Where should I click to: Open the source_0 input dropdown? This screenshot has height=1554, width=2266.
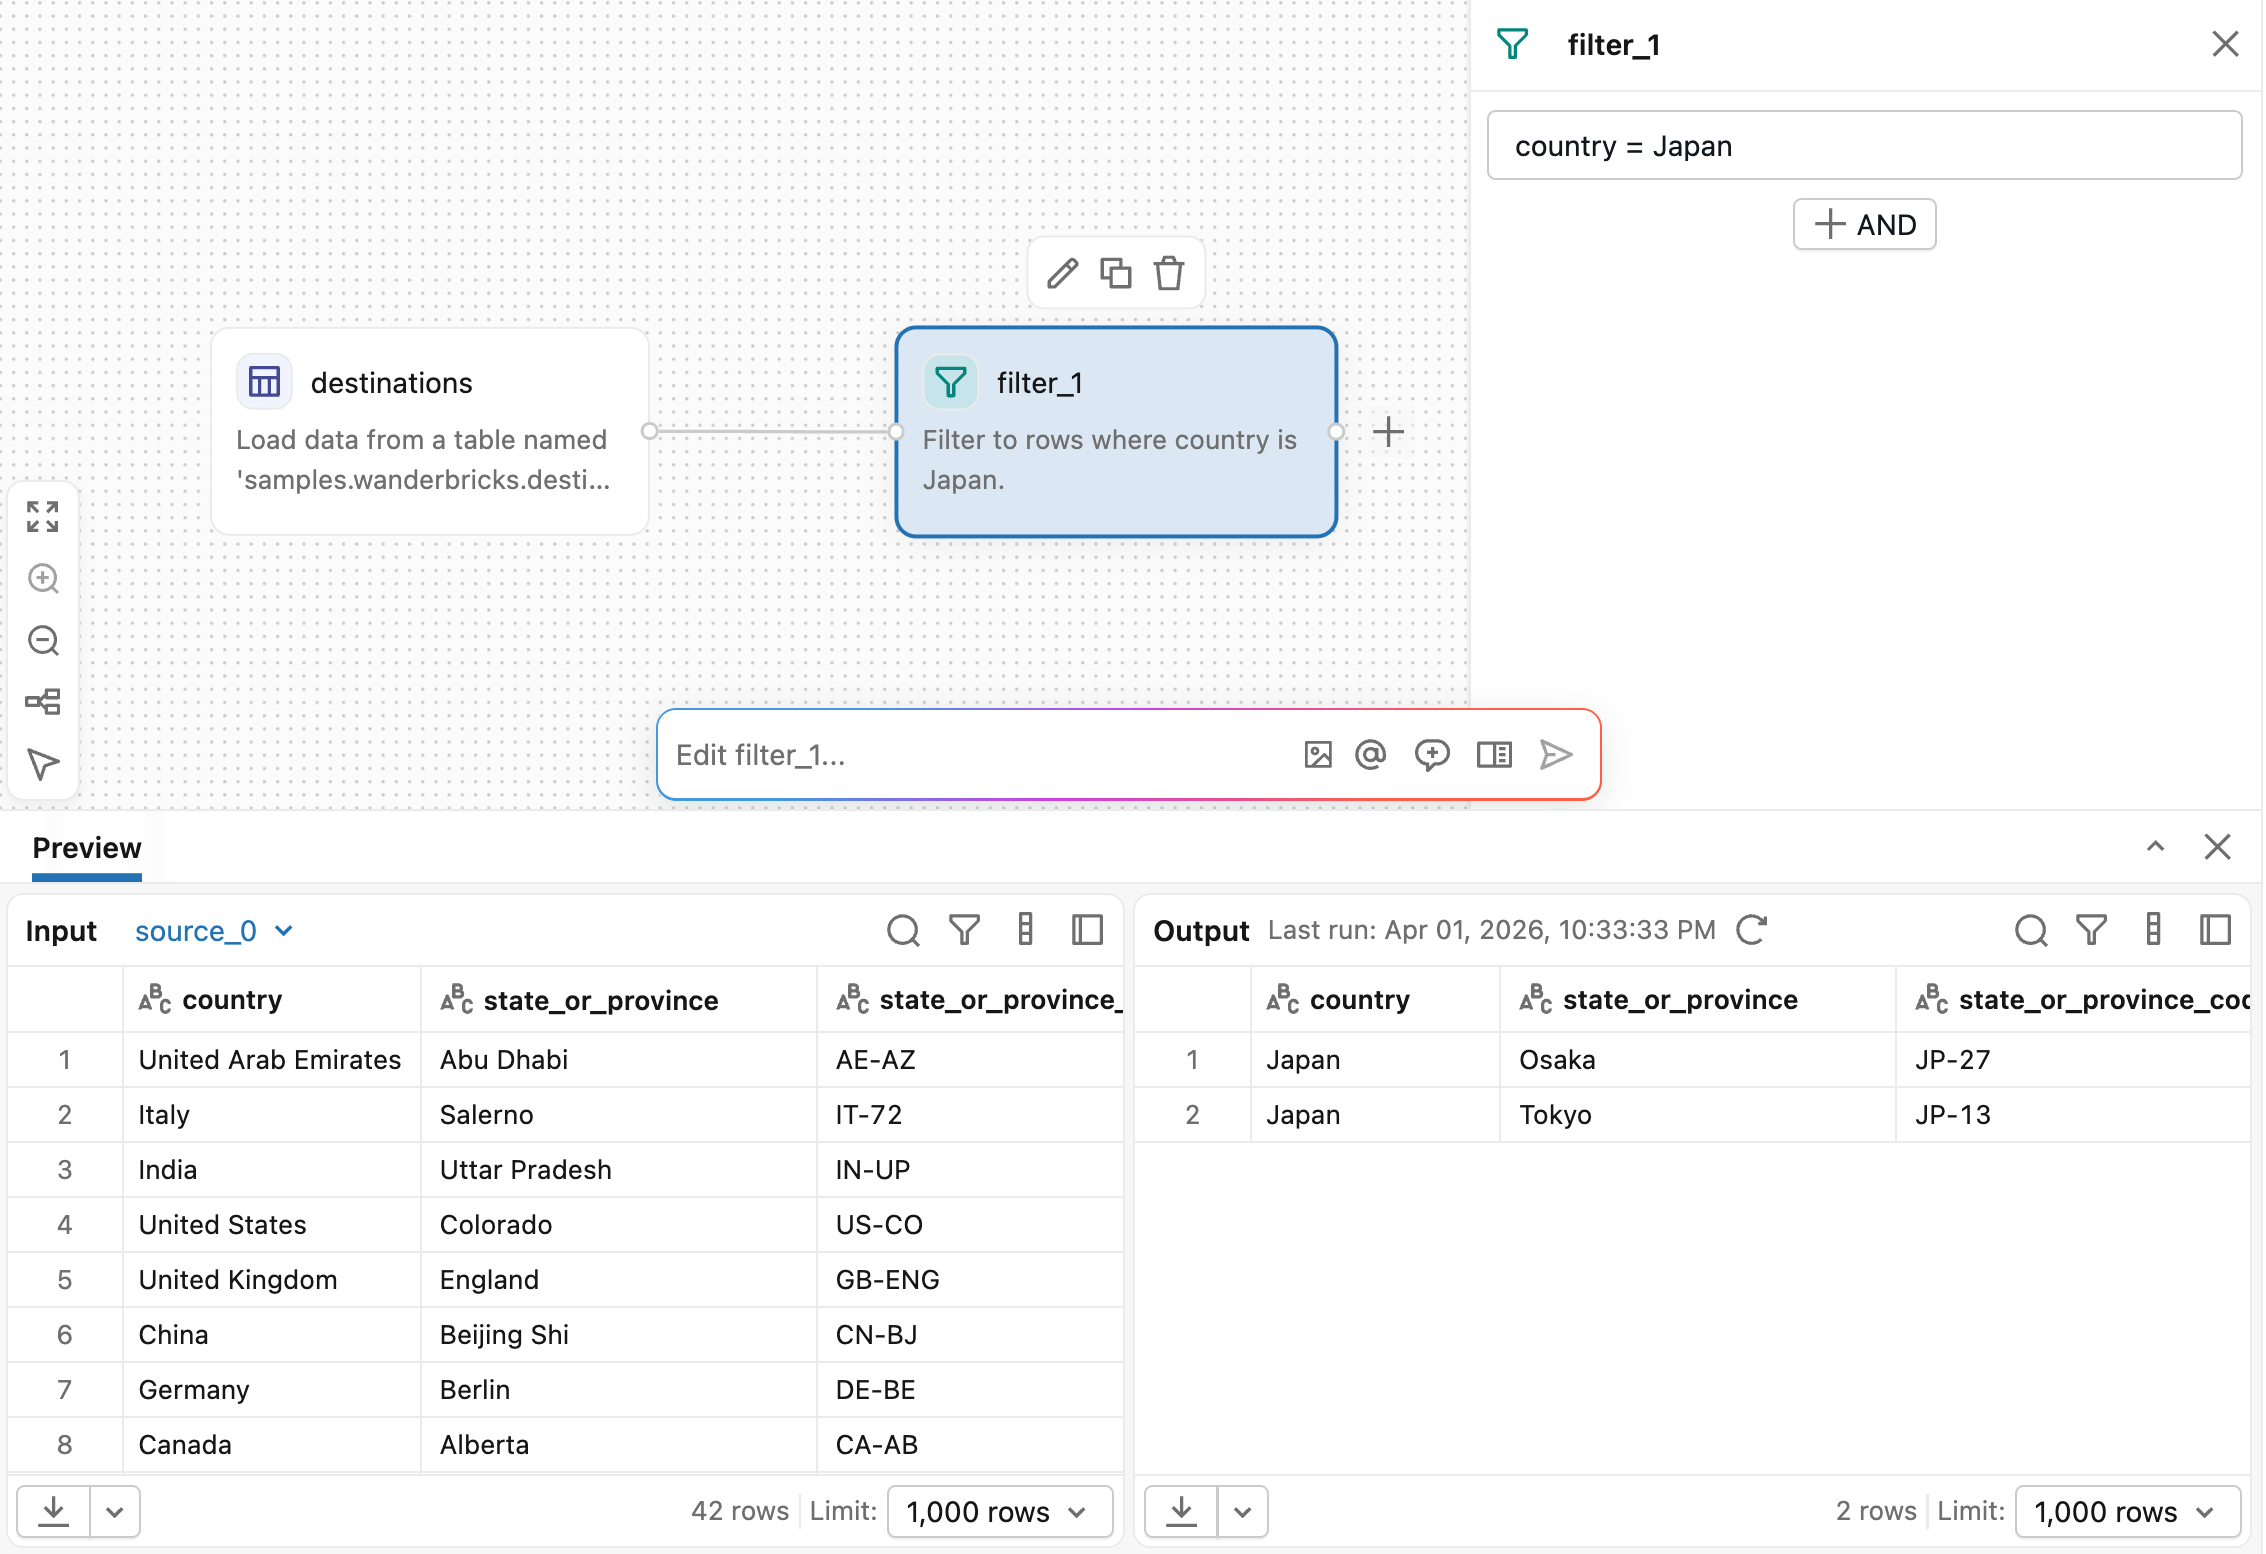pyautogui.click(x=214, y=931)
